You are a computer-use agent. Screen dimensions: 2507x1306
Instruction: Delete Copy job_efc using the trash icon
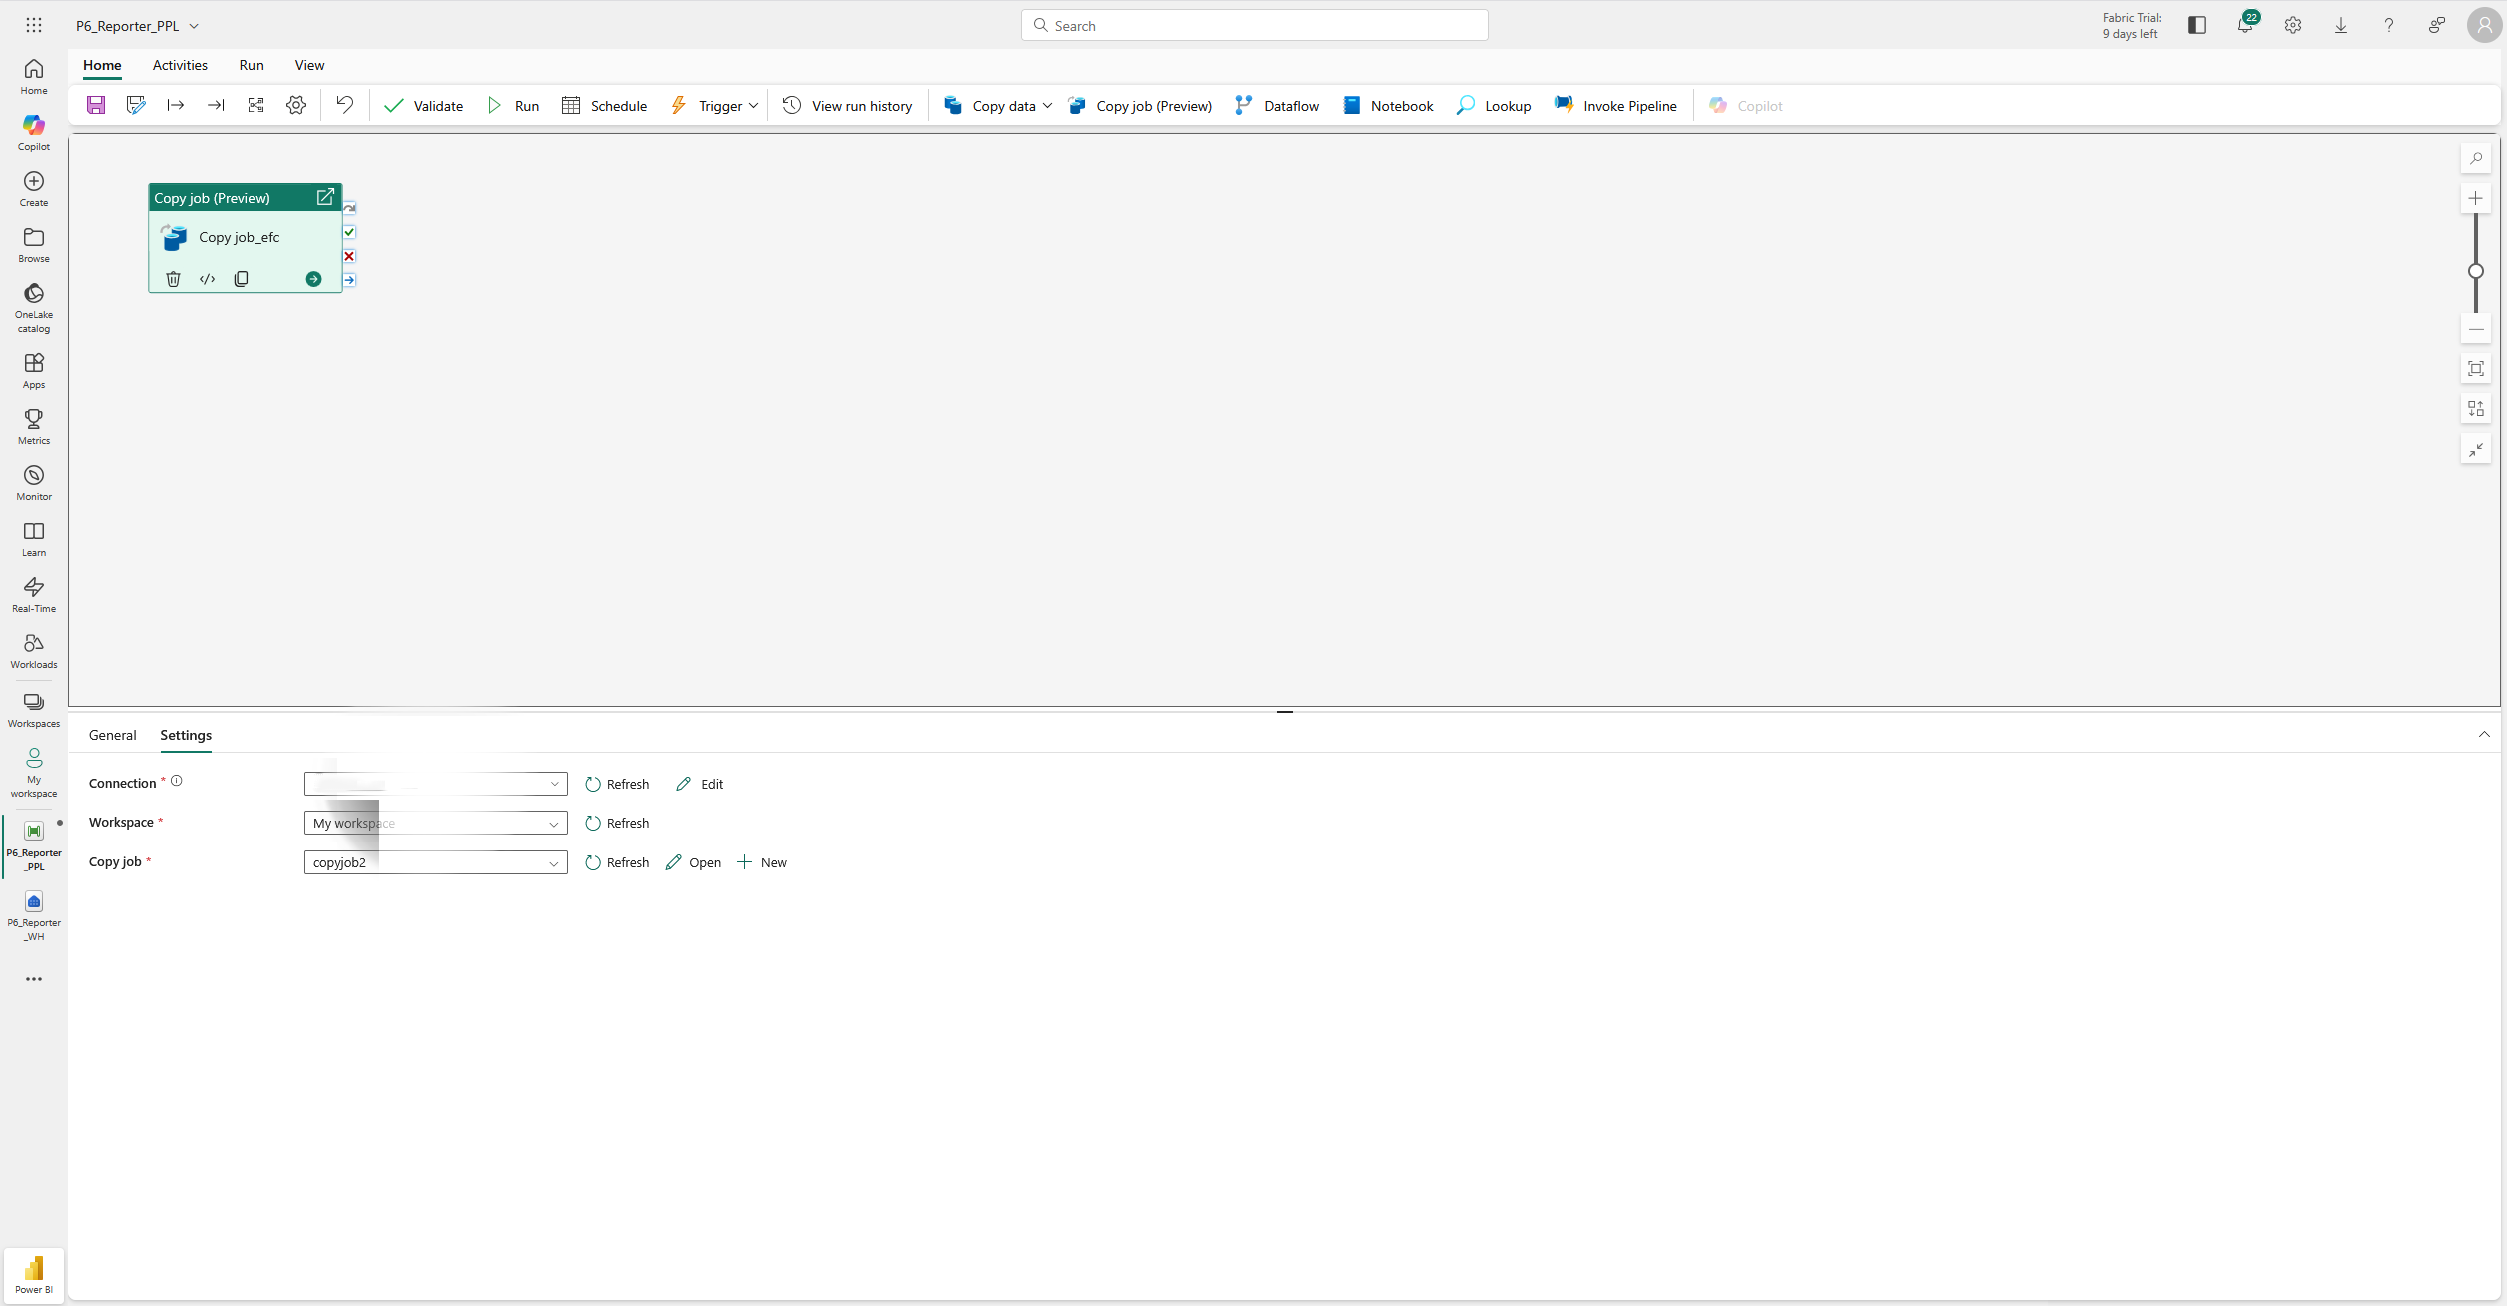coord(173,279)
